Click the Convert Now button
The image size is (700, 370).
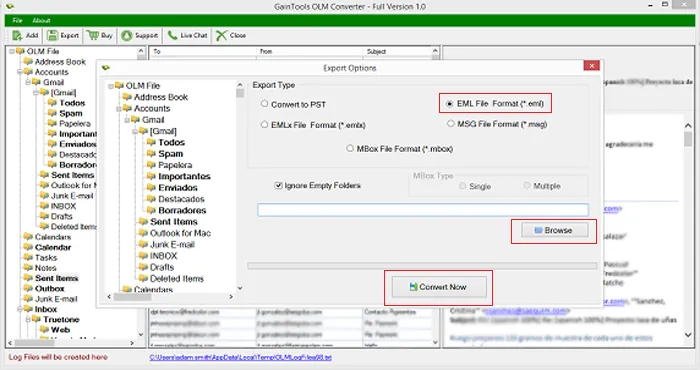coord(439,287)
